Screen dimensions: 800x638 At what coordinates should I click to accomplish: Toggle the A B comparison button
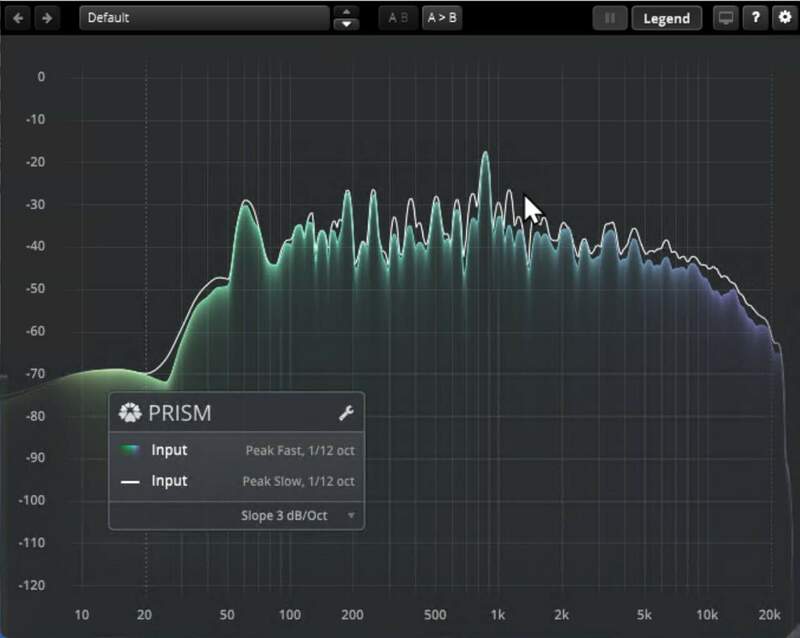397,18
